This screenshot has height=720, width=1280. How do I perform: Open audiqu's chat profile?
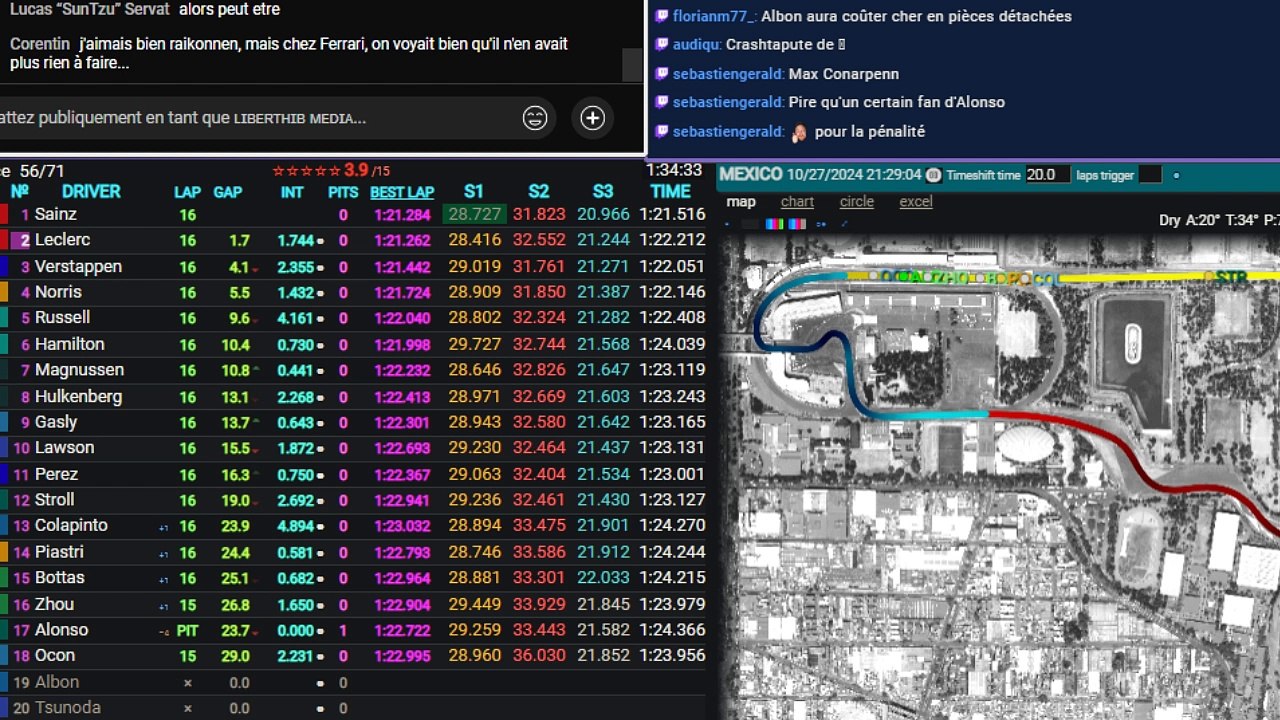(x=696, y=44)
